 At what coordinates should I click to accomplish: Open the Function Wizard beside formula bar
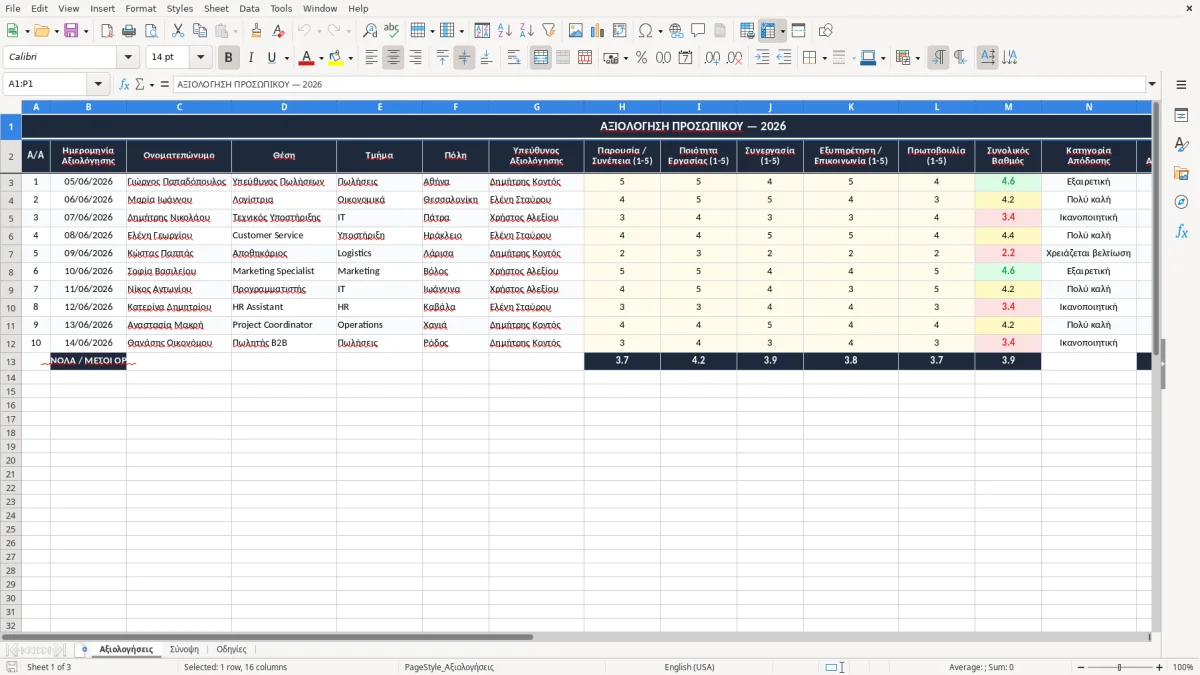click(124, 84)
